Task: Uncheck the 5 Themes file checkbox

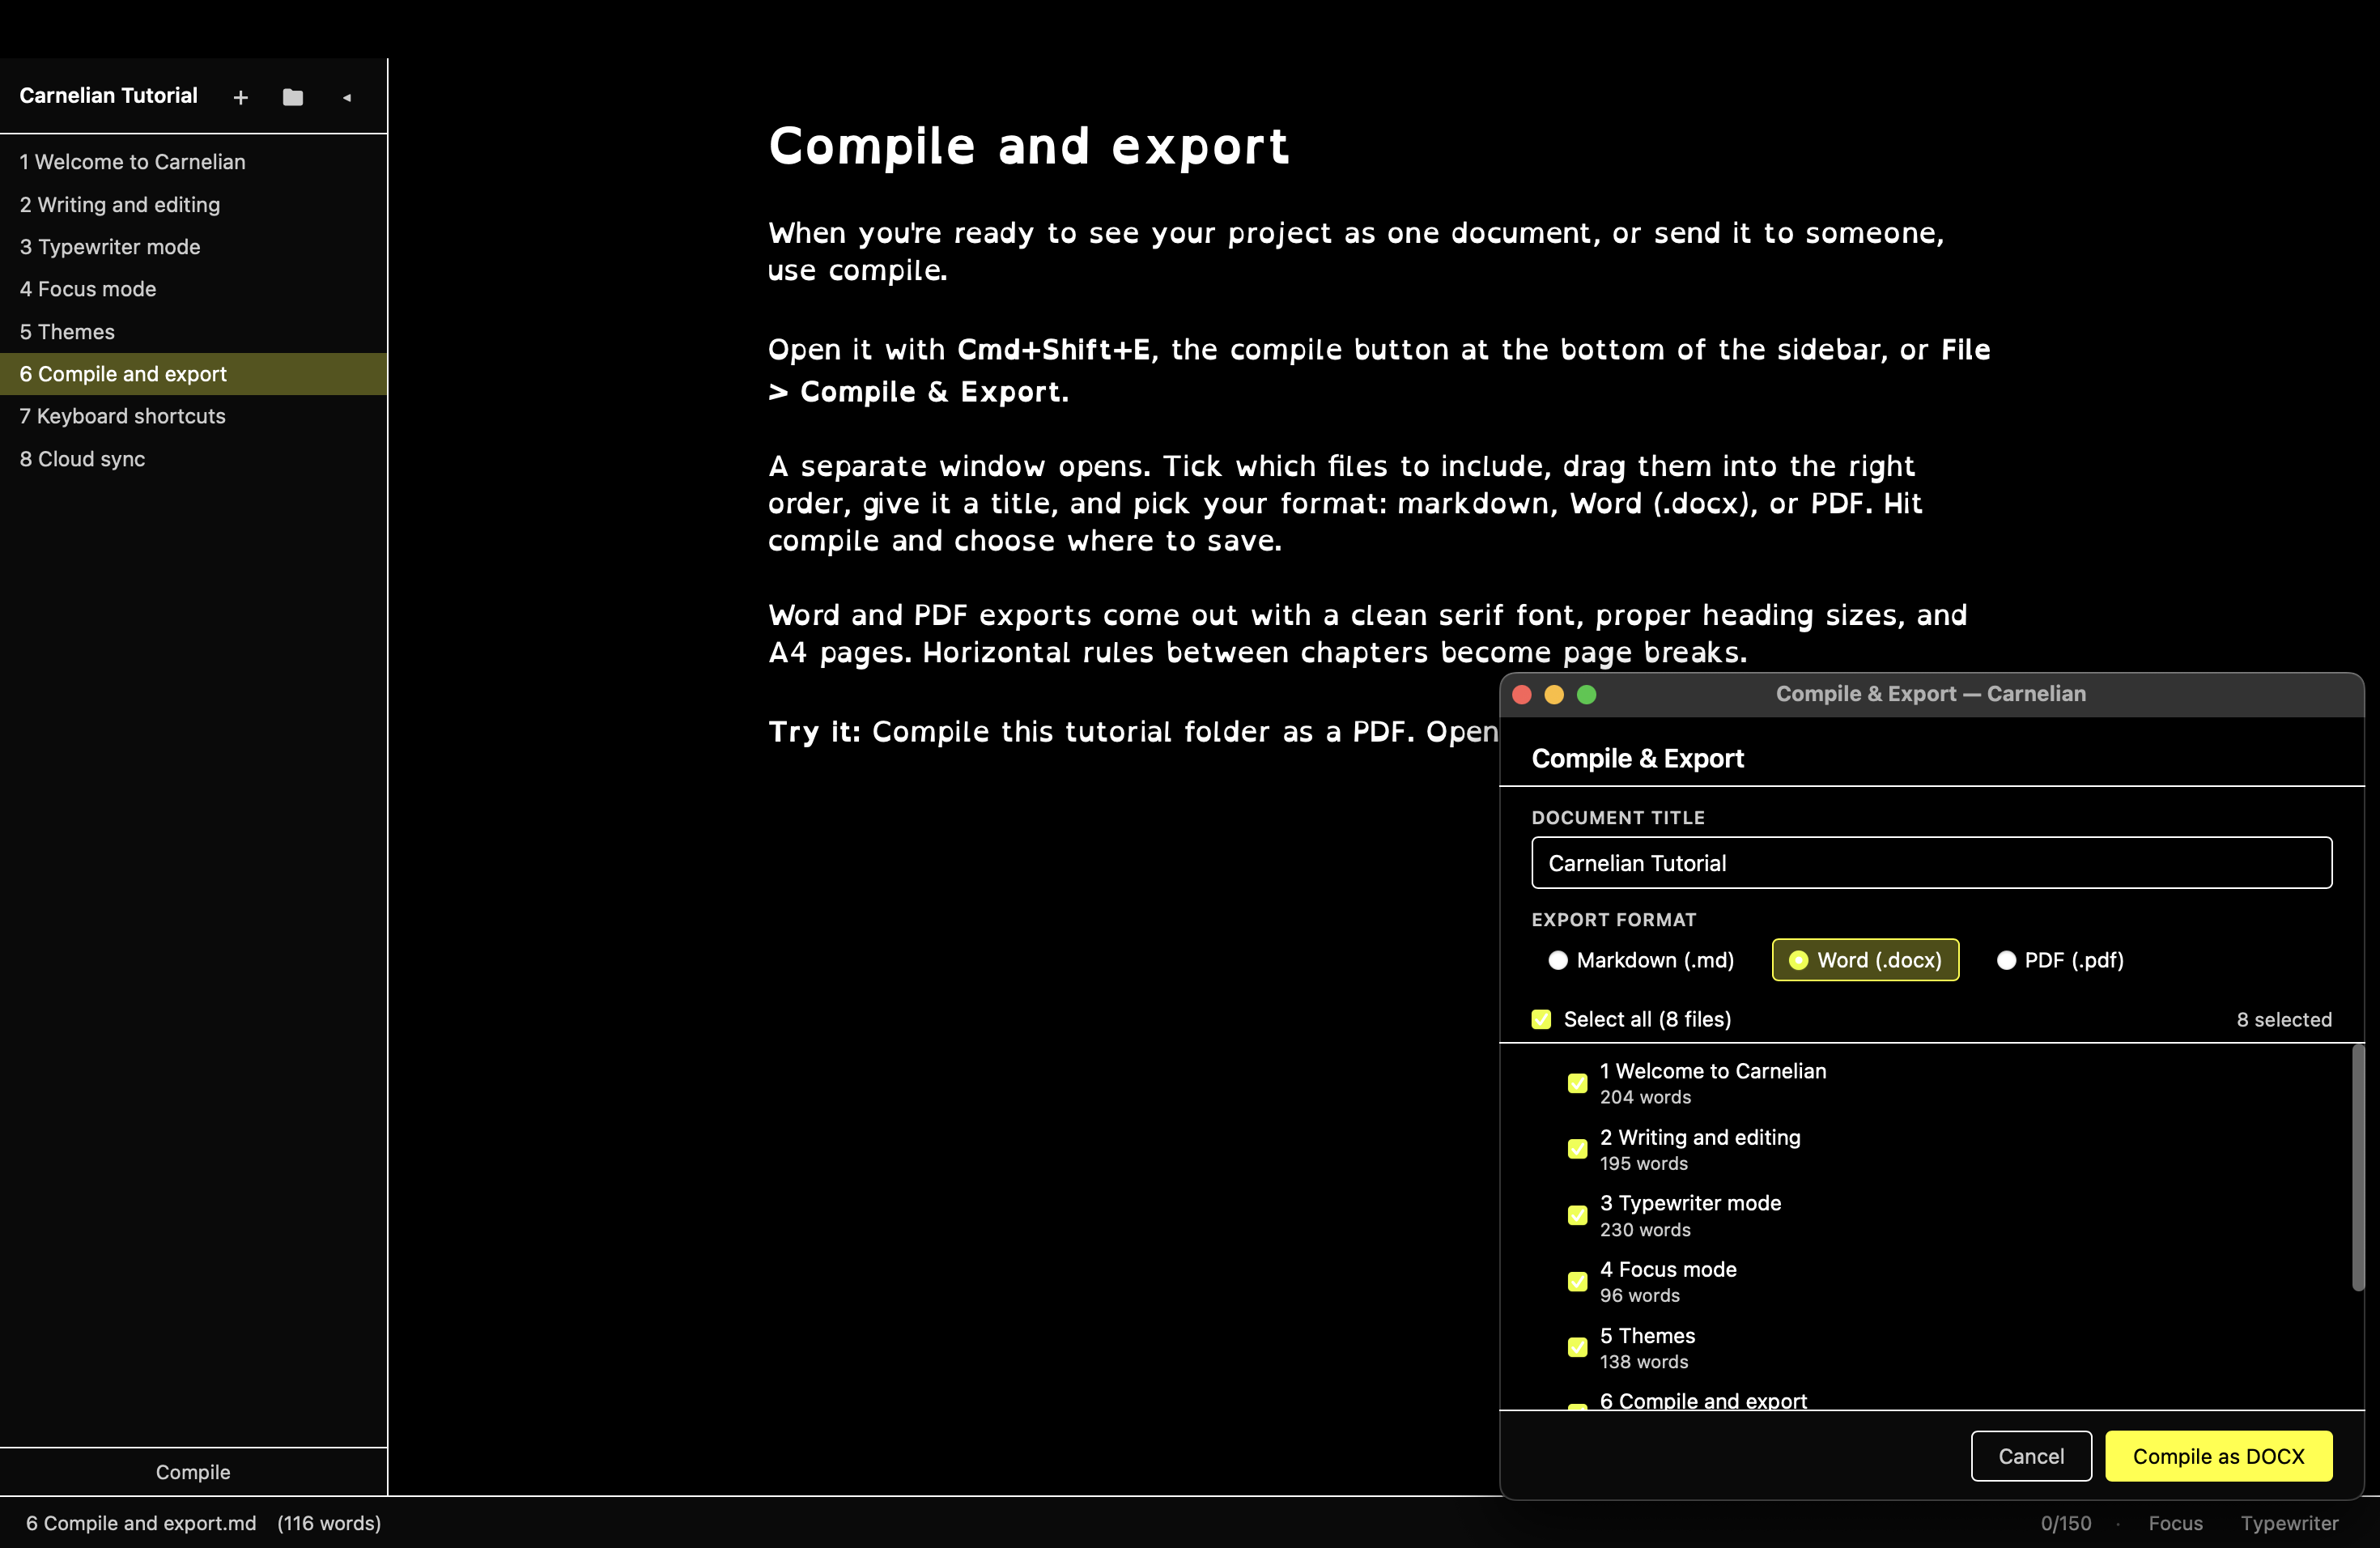Action: tap(1577, 1347)
